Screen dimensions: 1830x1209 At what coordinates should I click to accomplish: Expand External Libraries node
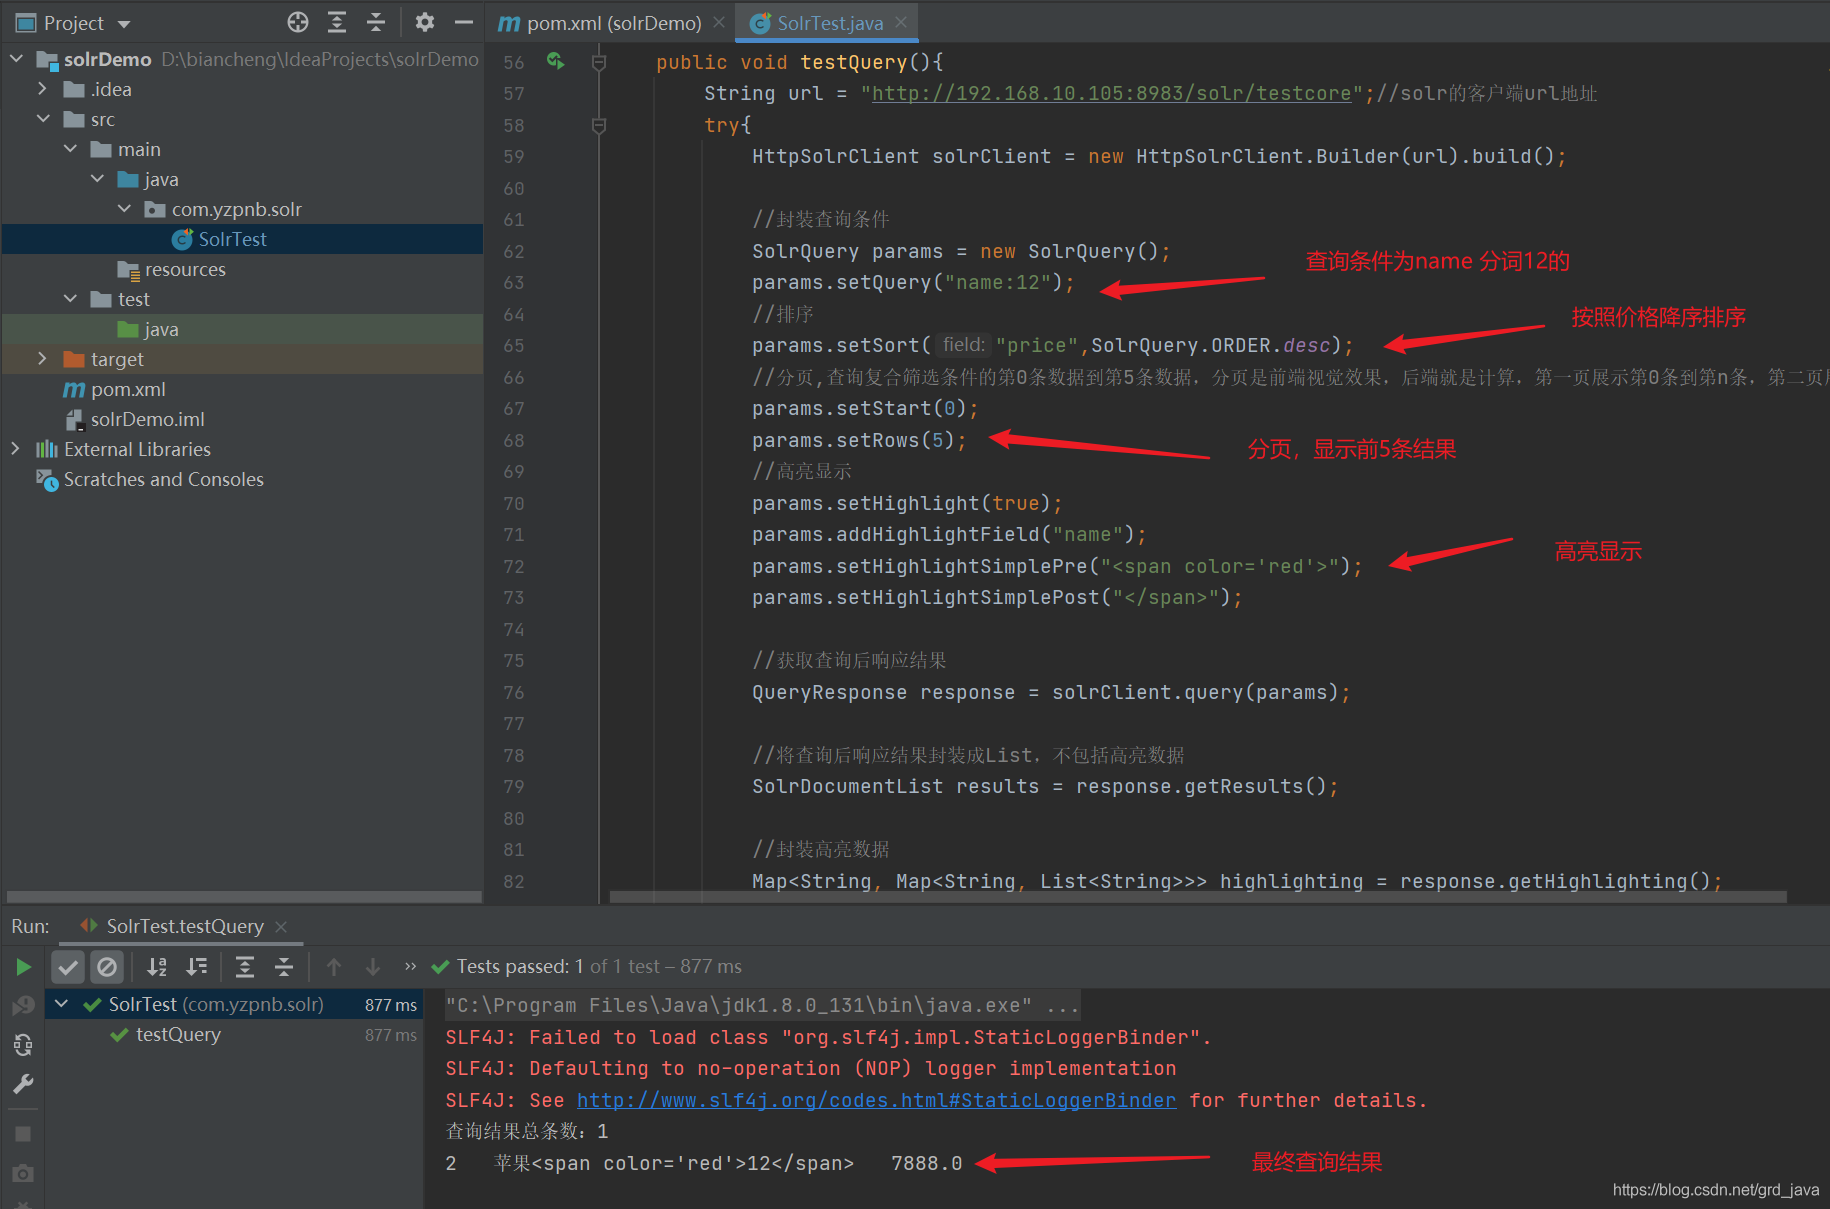coord(15,449)
